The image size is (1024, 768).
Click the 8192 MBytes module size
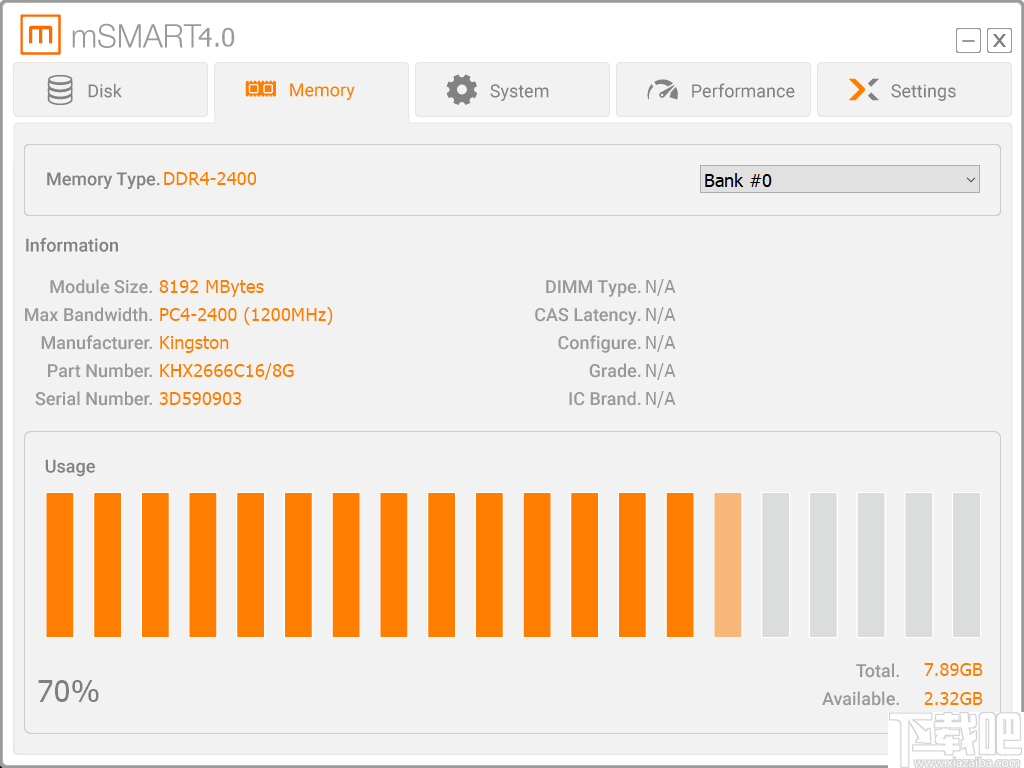[211, 287]
